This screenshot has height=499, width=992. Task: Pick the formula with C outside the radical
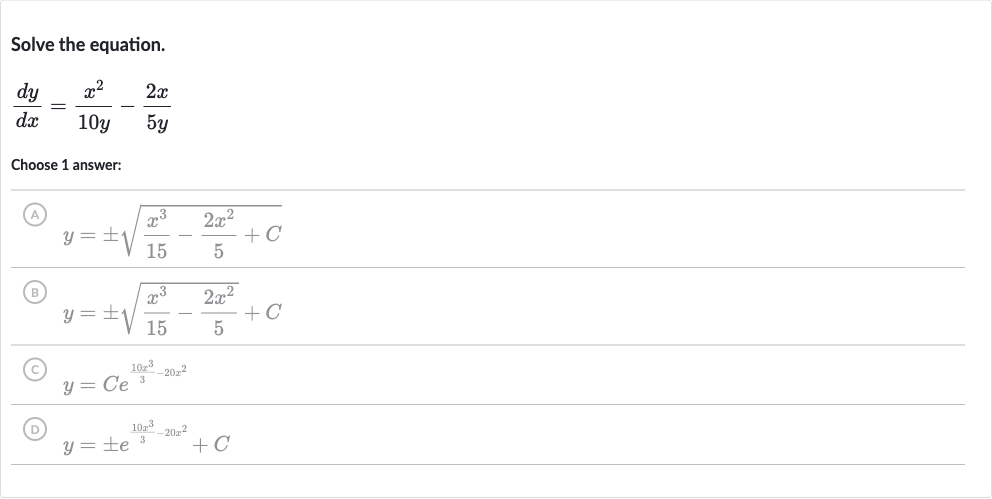(x=172, y=309)
